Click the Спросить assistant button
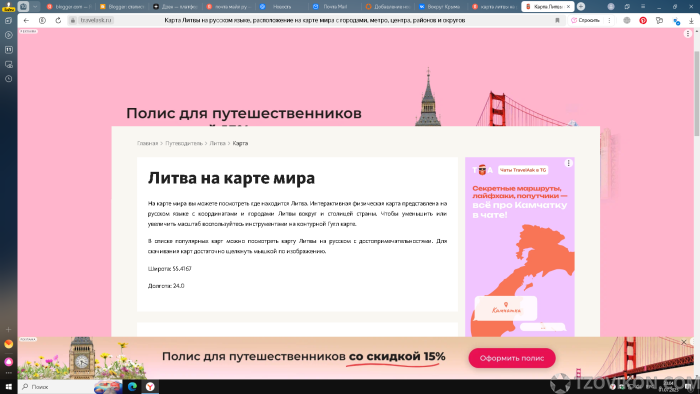Image resolution: width=700 pixels, height=394 pixels. (585, 21)
